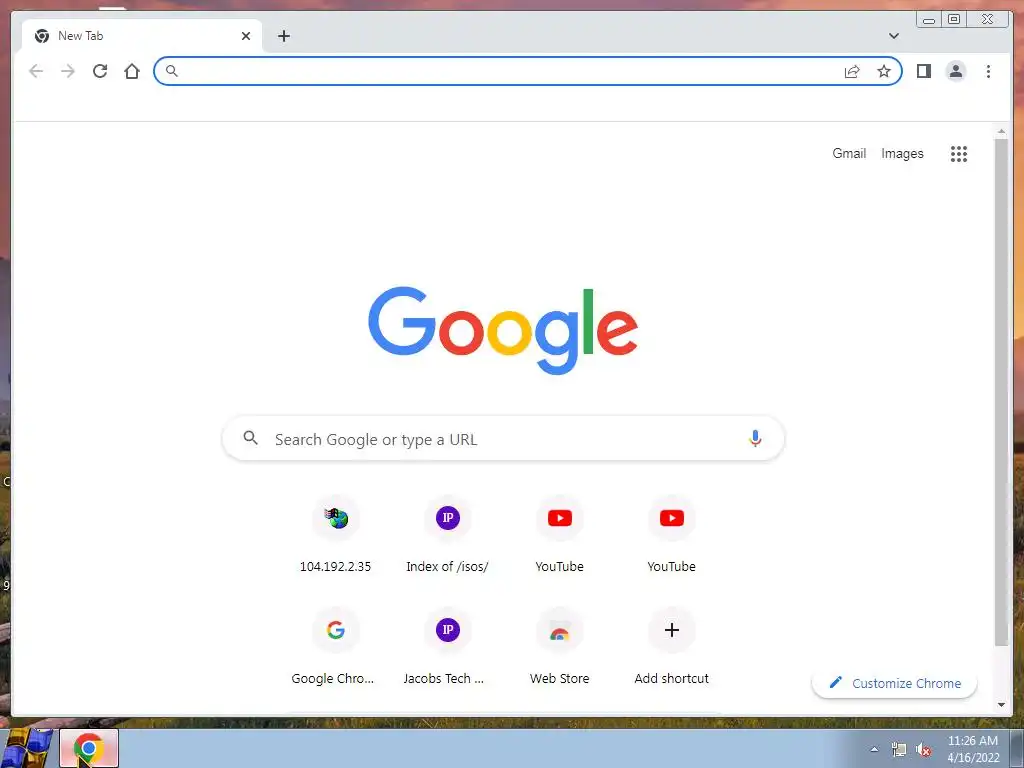Reload the current page
This screenshot has width=1024, height=768.
point(100,71)
